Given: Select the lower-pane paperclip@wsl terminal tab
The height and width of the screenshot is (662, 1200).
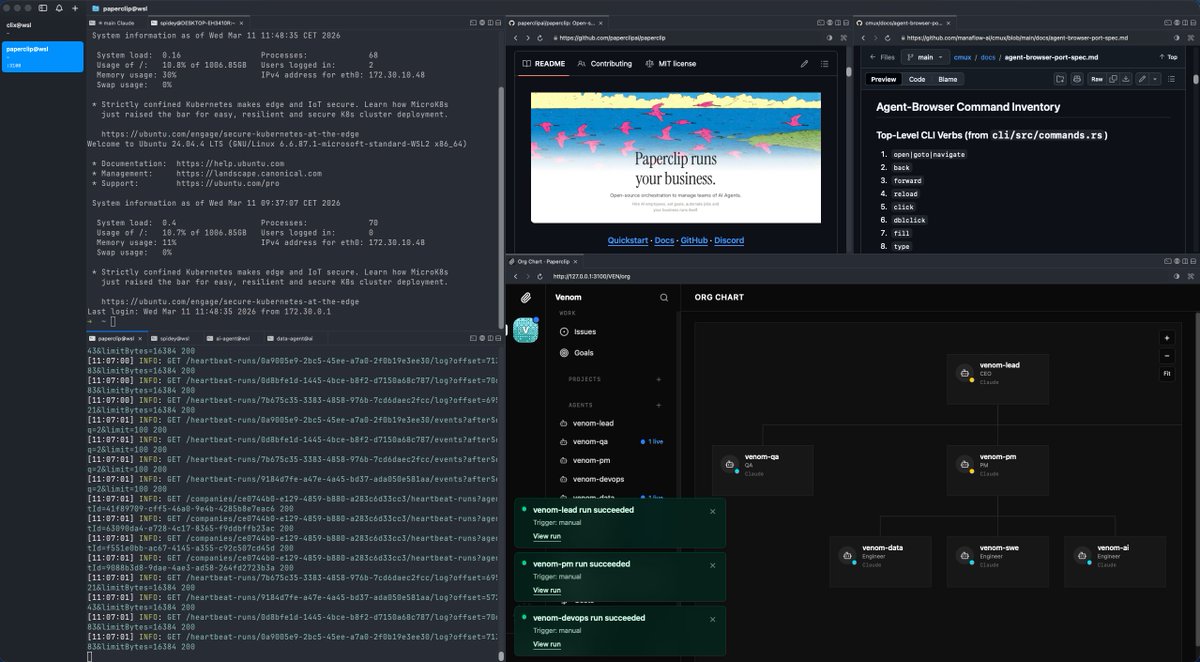Looking at the screenshot, I should [116, 338].
